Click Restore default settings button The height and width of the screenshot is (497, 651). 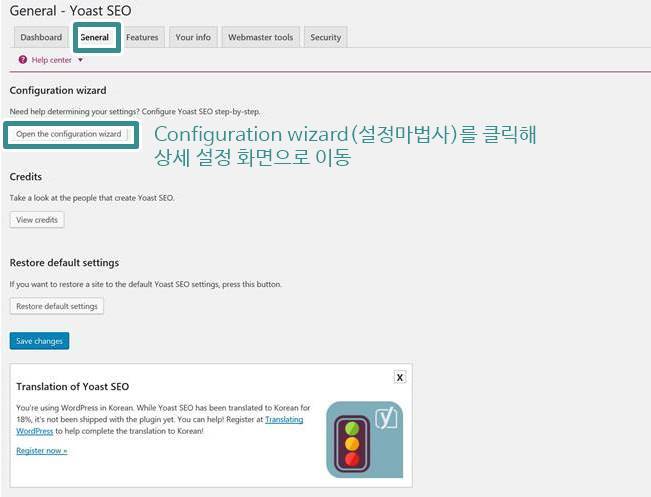pyautogui.click(x=57, y=306)
